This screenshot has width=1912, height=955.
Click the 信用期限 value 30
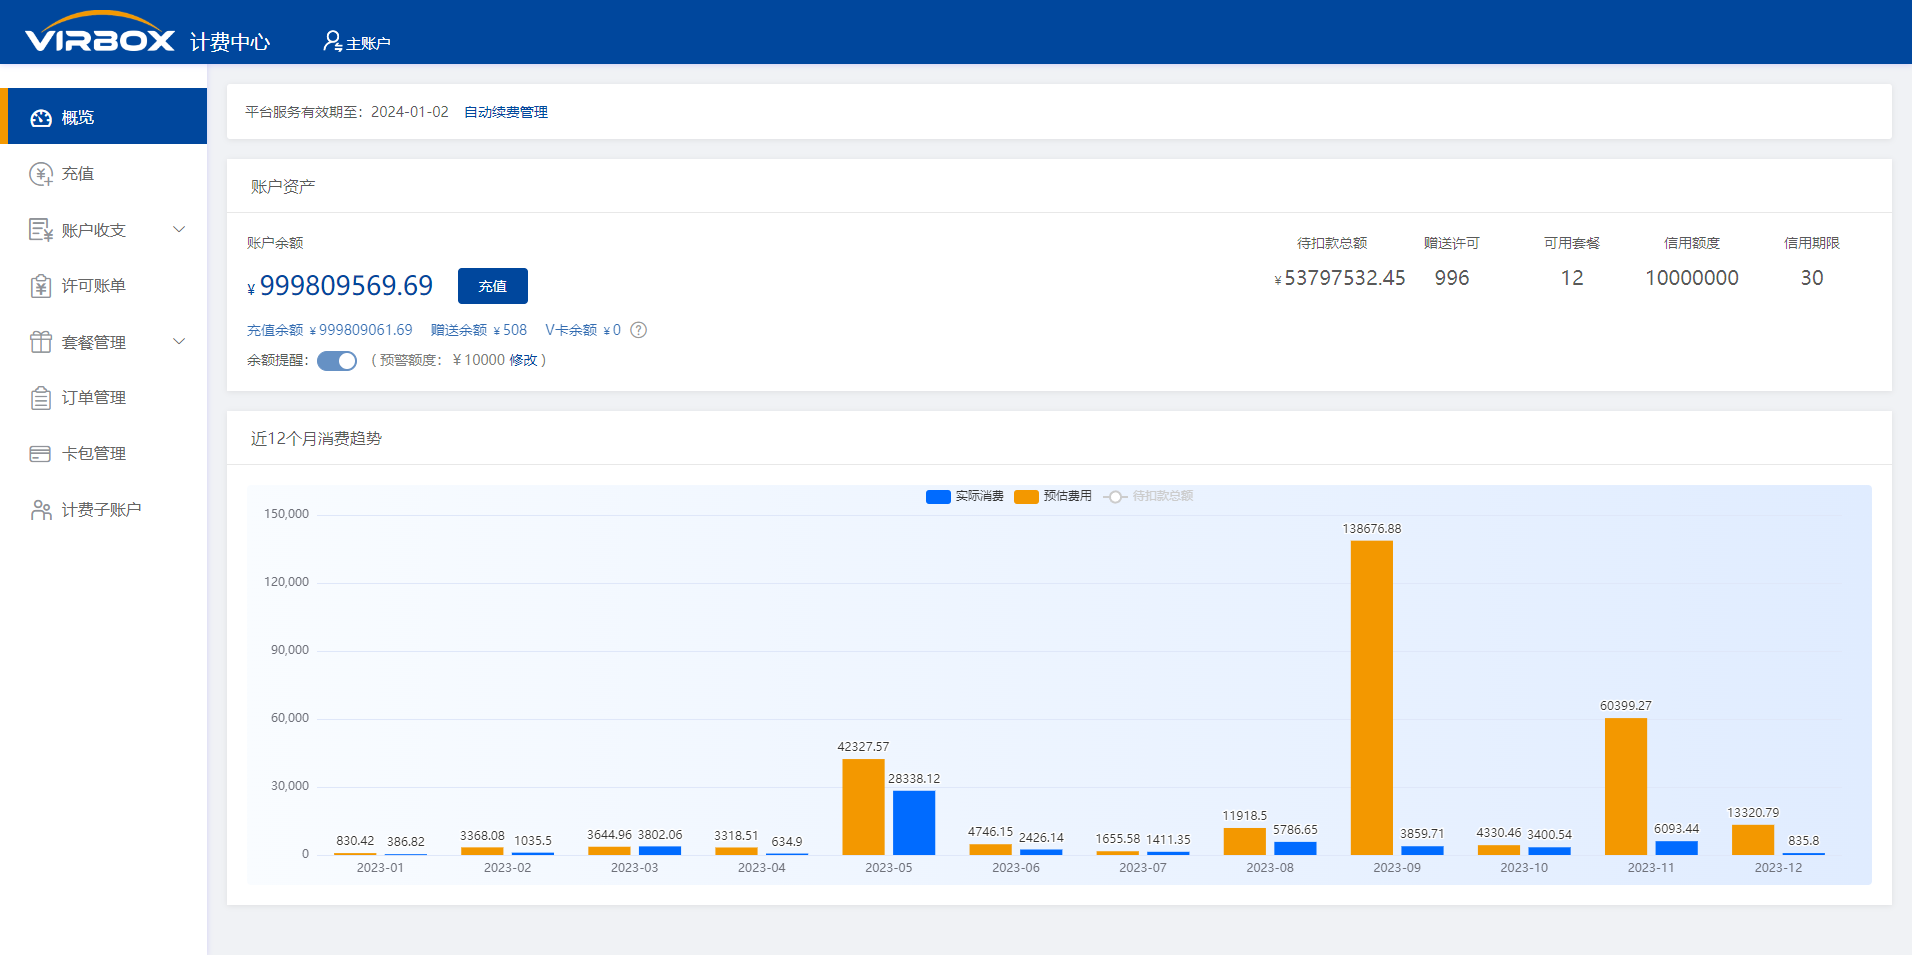click(1812, 278)
